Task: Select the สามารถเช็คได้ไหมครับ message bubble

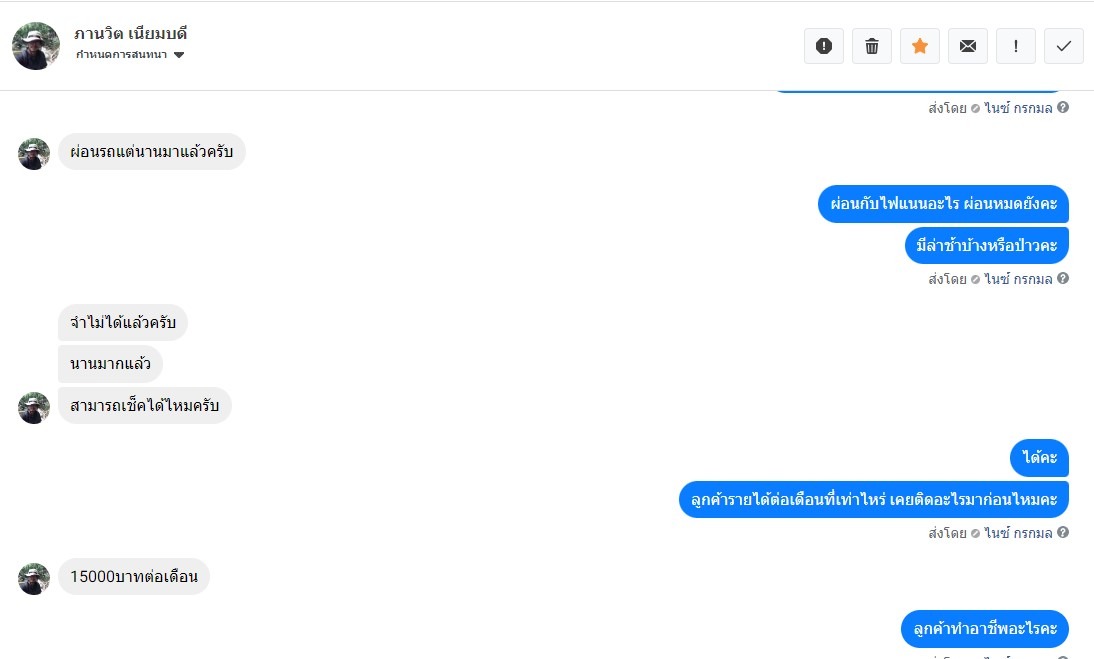Action: (x=145, y=406)
